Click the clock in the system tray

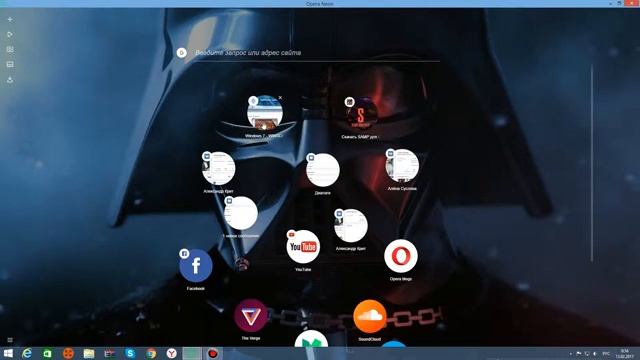click(x=624, y=354)
